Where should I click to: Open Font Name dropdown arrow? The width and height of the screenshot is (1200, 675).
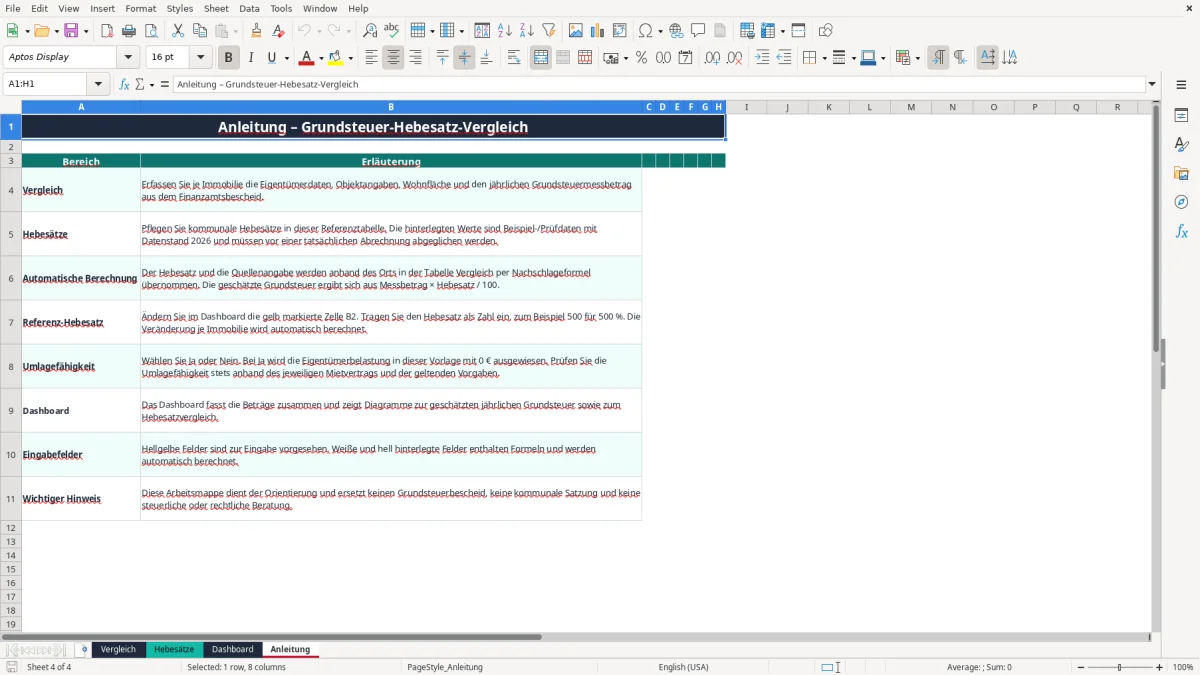[128, 57]
